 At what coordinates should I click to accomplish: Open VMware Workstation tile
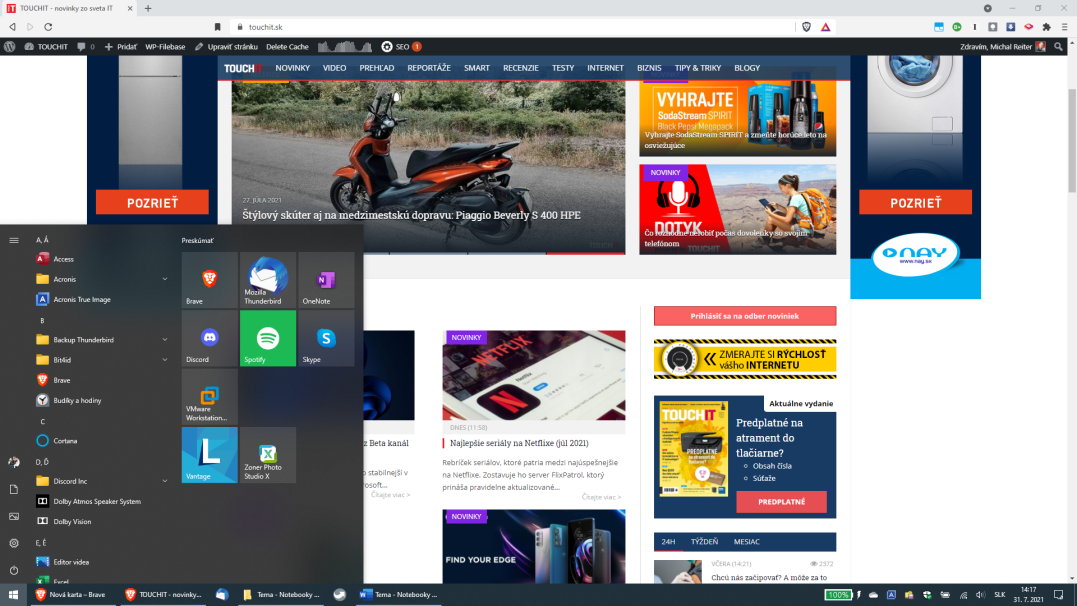point(210,396)
